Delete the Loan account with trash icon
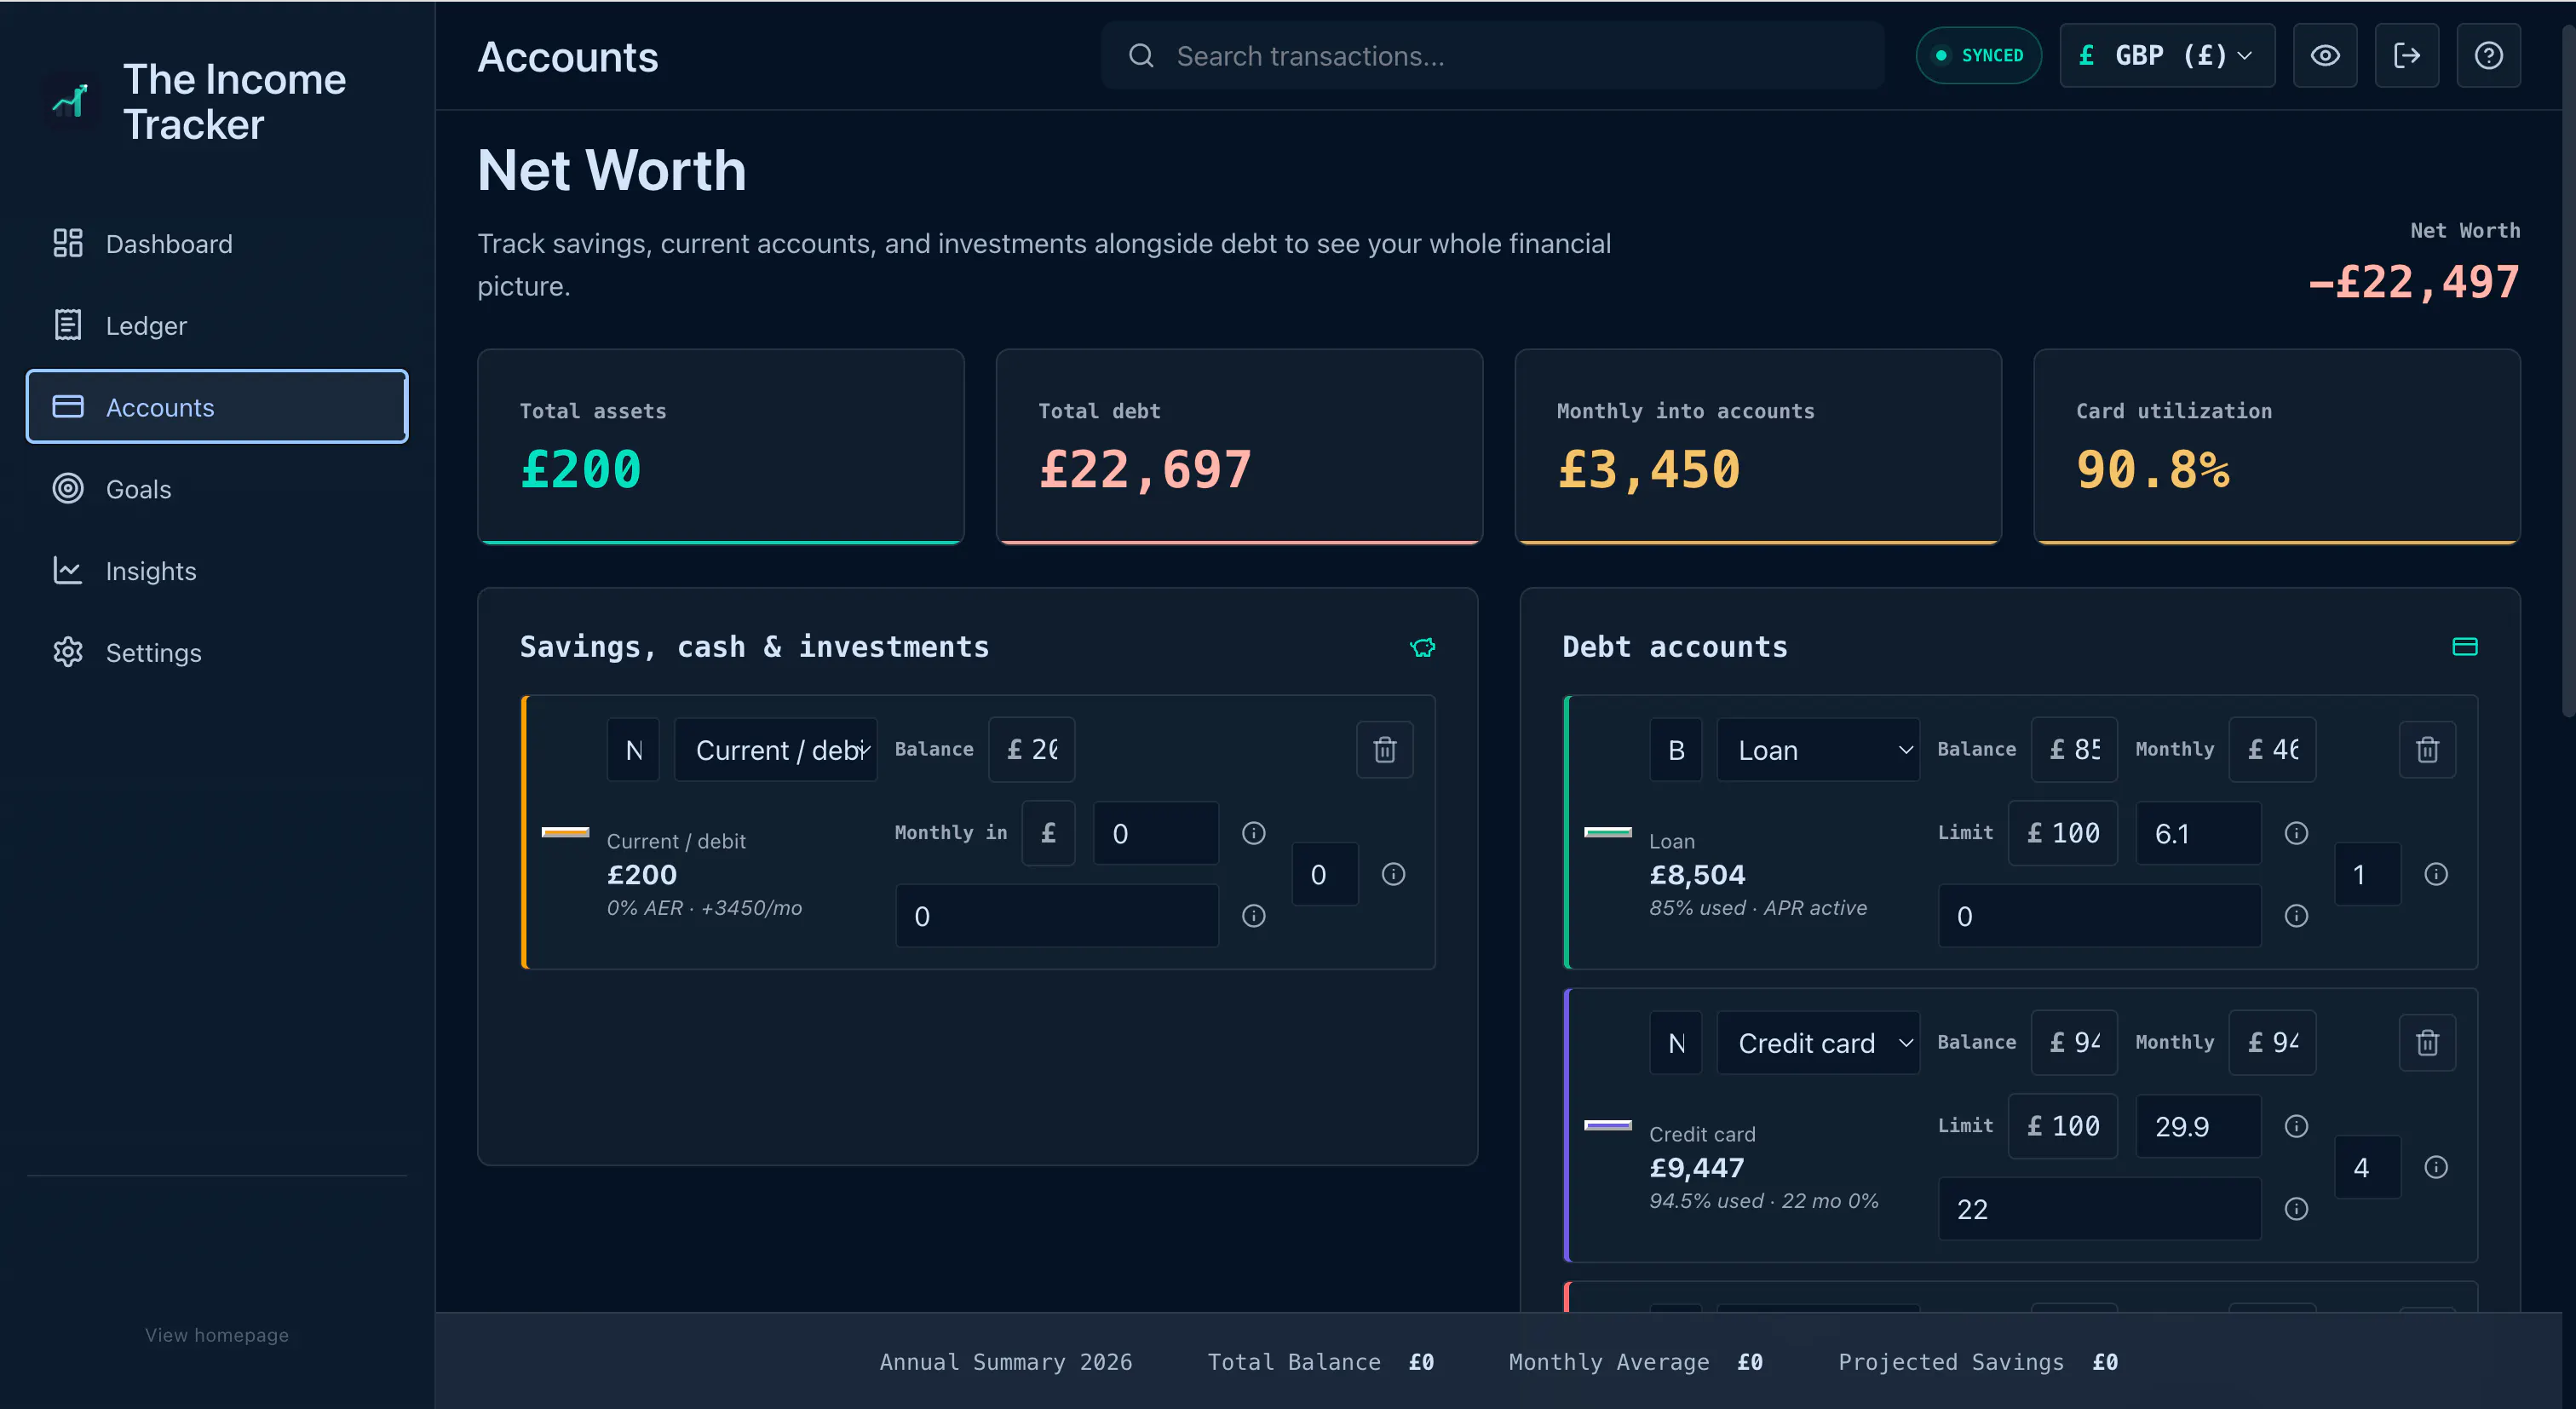The width and height of the screenshot is (2576, 1409). point(2427,750)
